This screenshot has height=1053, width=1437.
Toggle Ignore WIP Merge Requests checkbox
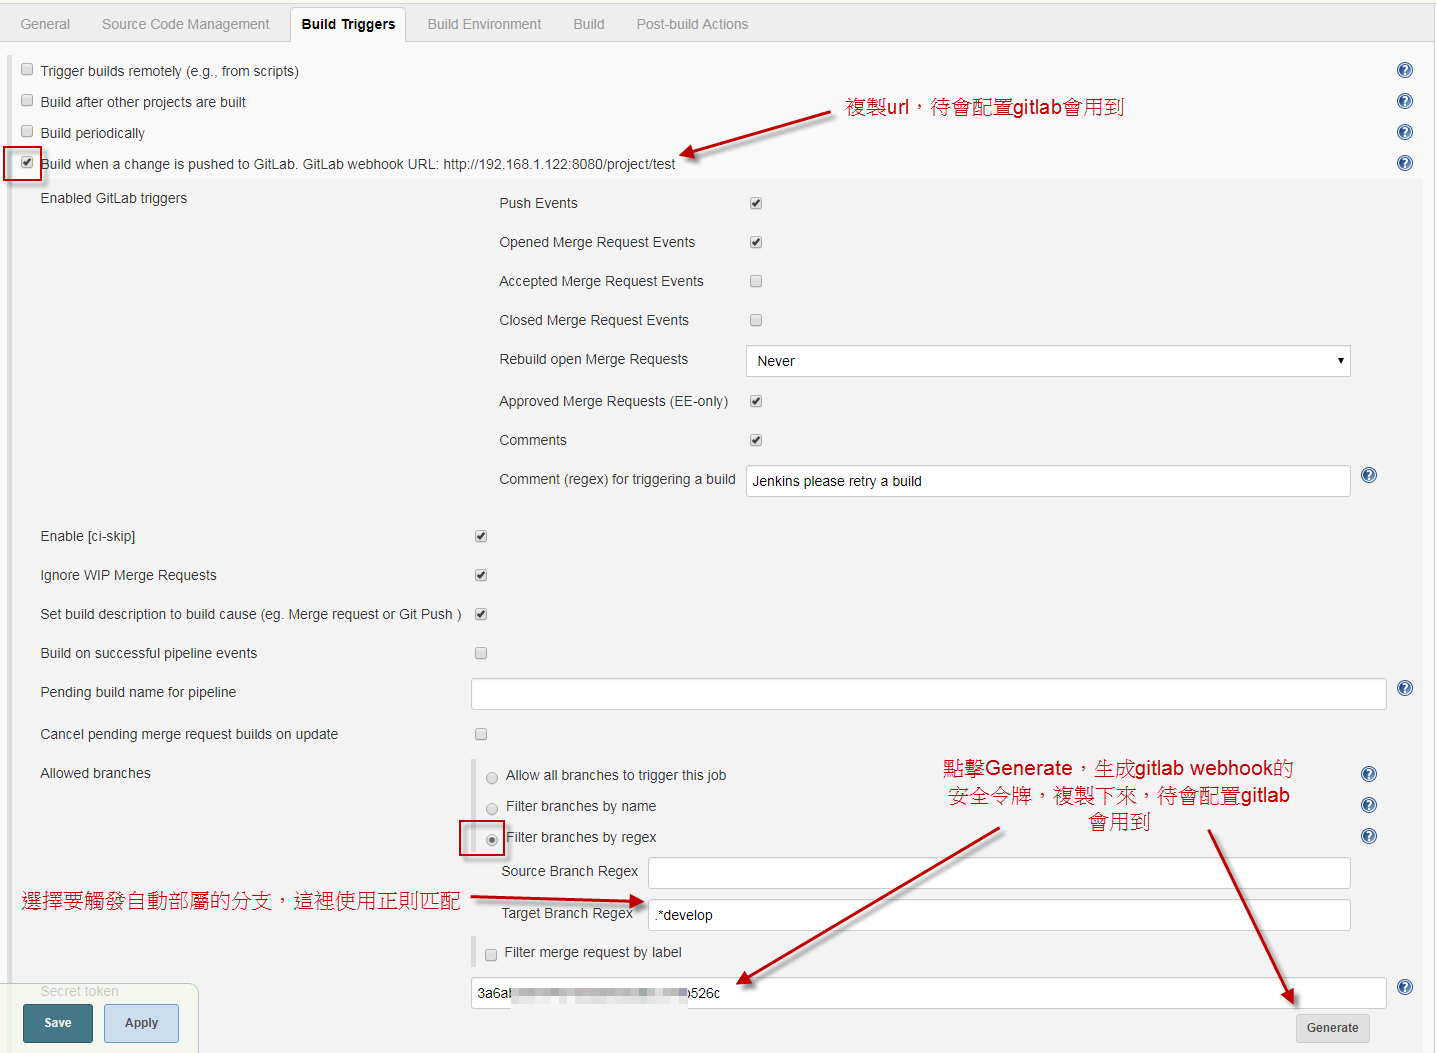pyautogui.click(x=481, y=575)
